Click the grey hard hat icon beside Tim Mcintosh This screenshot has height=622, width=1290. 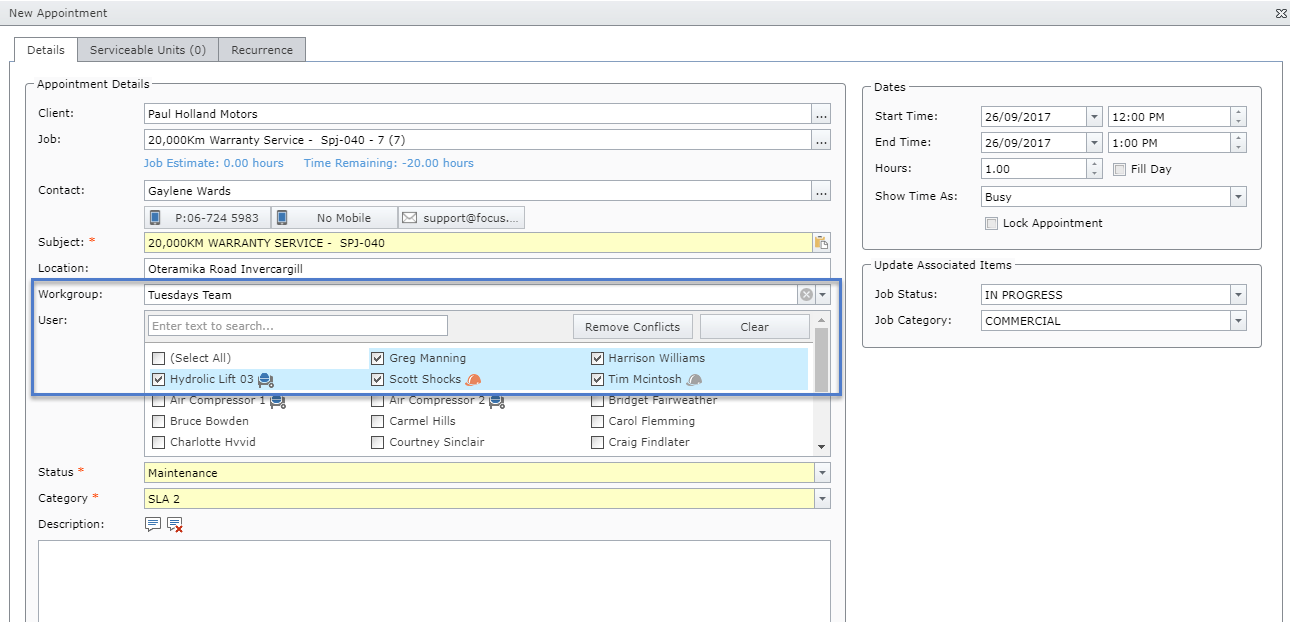click(x=694, y=380)
